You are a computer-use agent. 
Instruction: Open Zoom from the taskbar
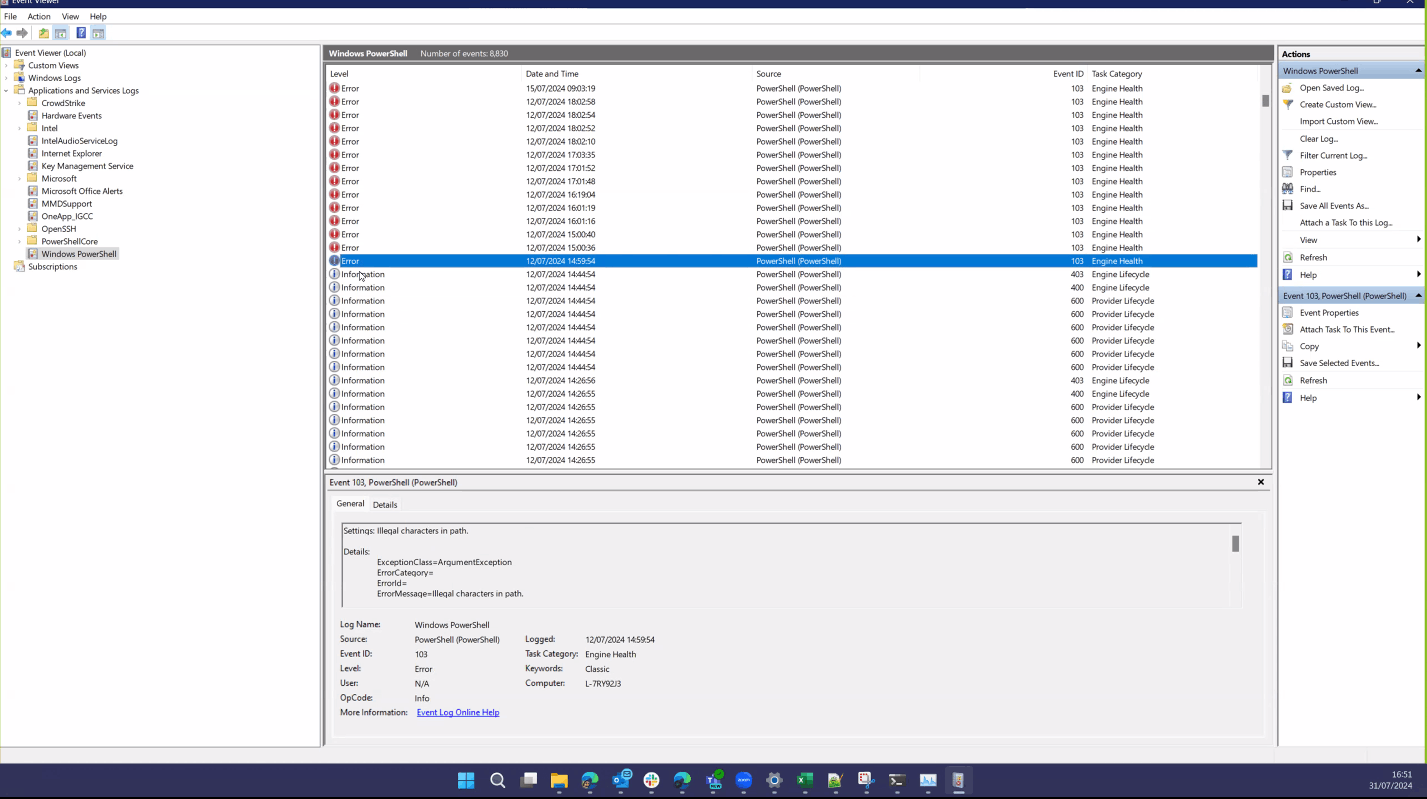(744, 780)
